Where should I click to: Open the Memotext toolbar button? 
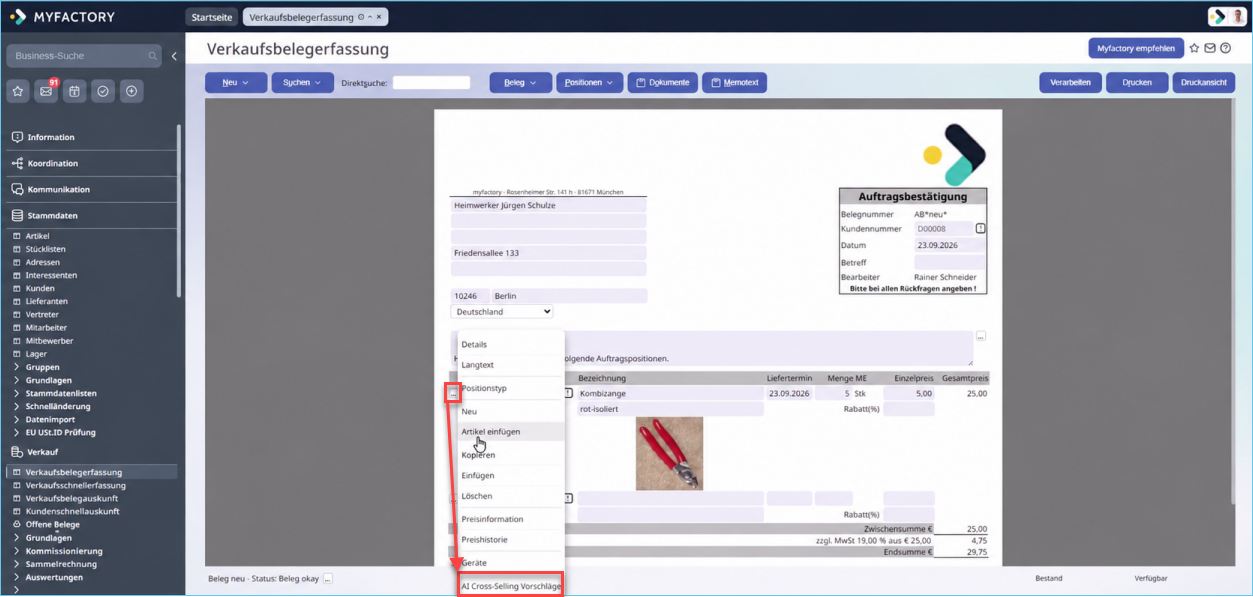pos(734,83)
